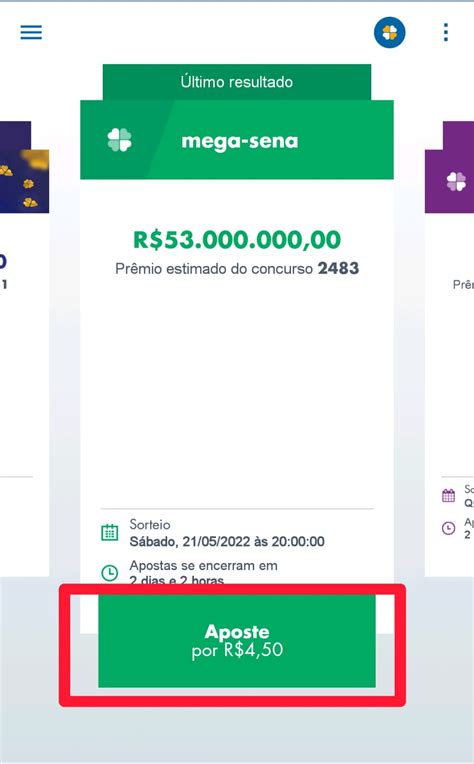Click the Apostas se encerram em text
Viewport: 474px width, 764px height.
(203, 566)
